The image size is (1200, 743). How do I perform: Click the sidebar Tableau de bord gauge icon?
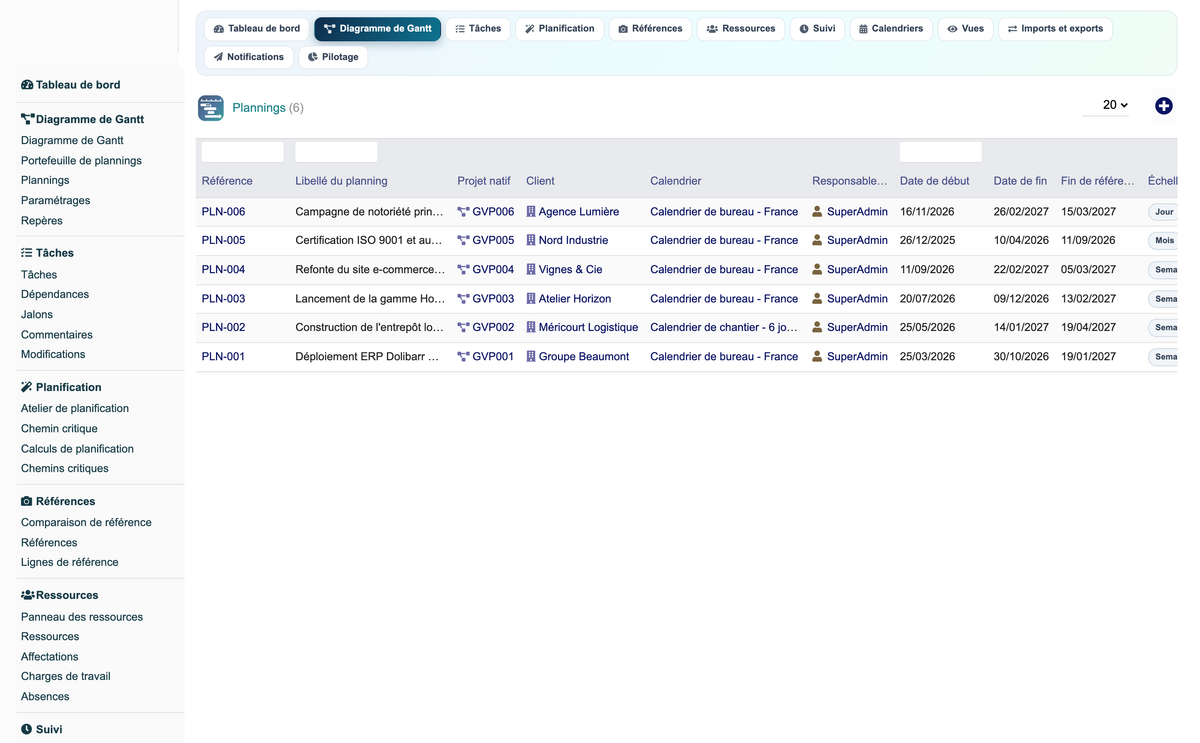point(27,85)
